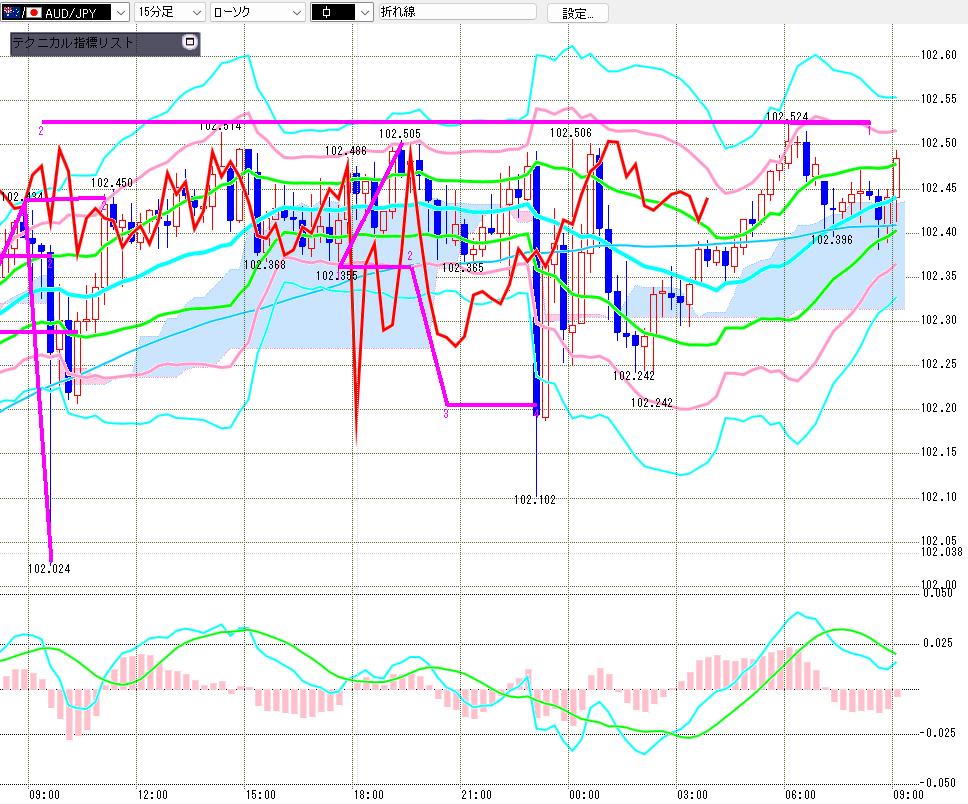This screenshot has width=968, height=804.
Task: Expand the ローソク chart type dropdown
Action: 296,13
